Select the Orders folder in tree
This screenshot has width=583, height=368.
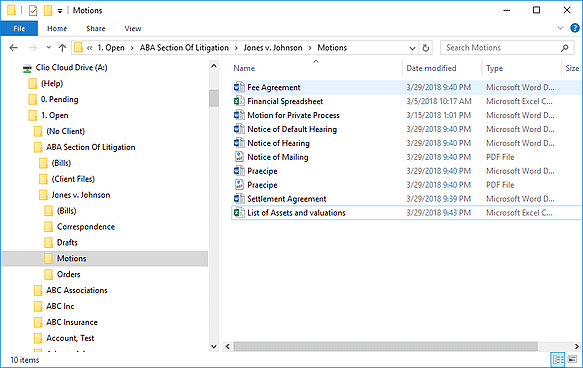68,274
